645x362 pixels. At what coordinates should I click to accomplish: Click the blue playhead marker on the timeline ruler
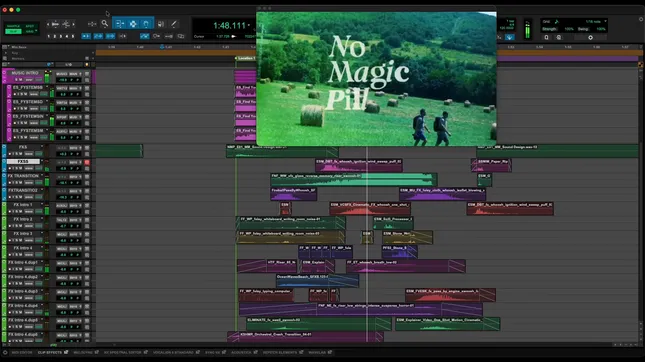coord(162,47)
